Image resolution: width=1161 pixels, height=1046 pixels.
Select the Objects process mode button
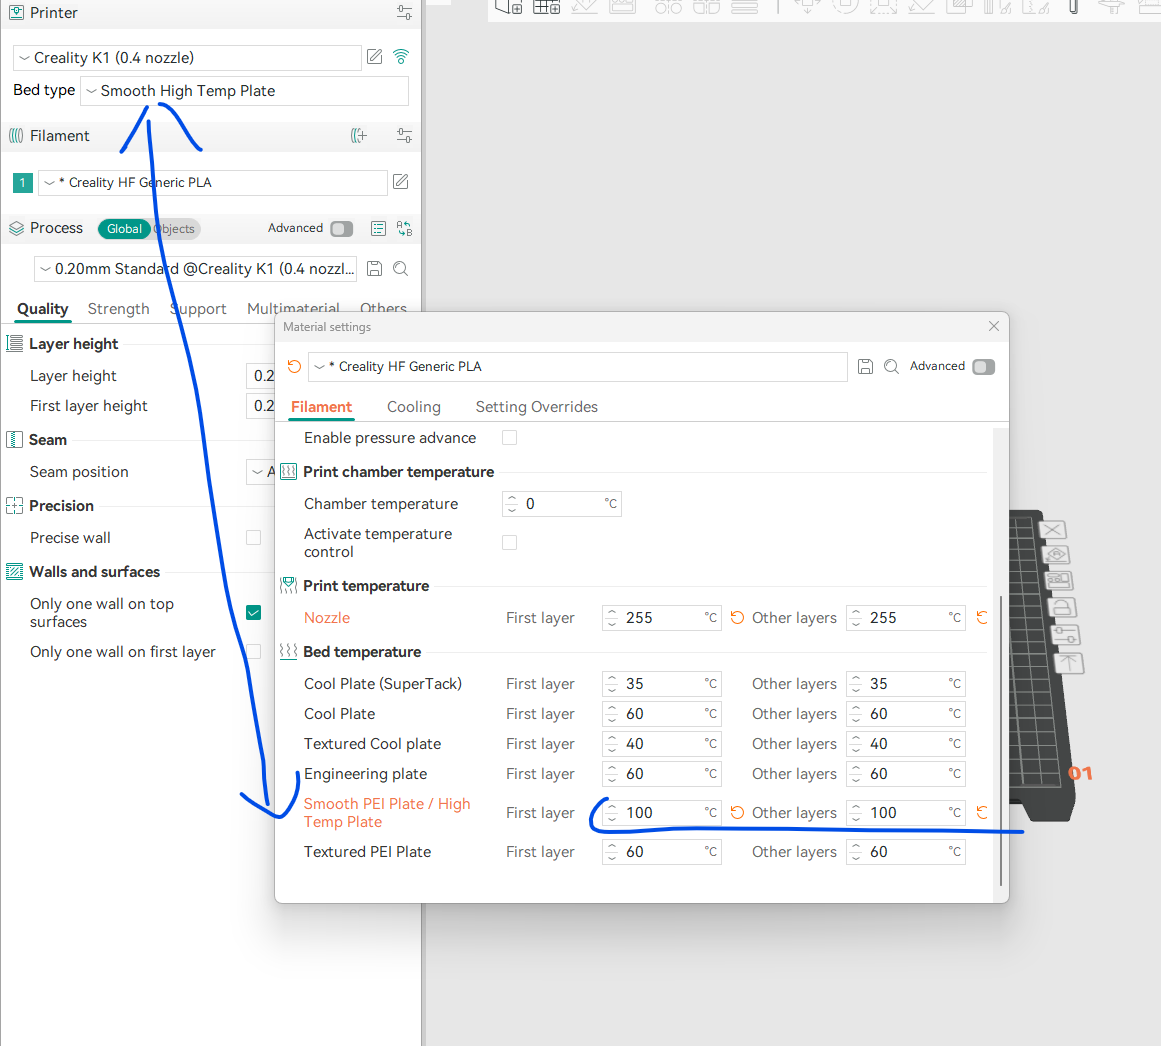tap(178, 229)
